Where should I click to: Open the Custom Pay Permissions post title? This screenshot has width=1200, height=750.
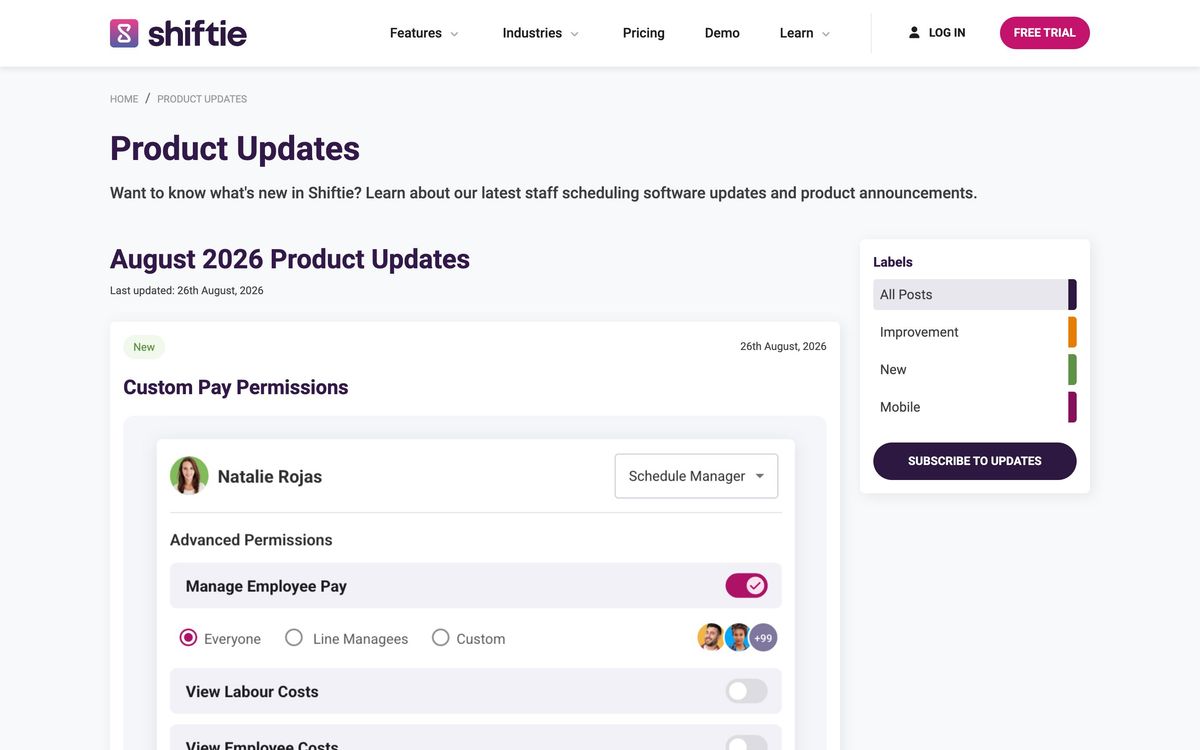(x=236, y=387)
